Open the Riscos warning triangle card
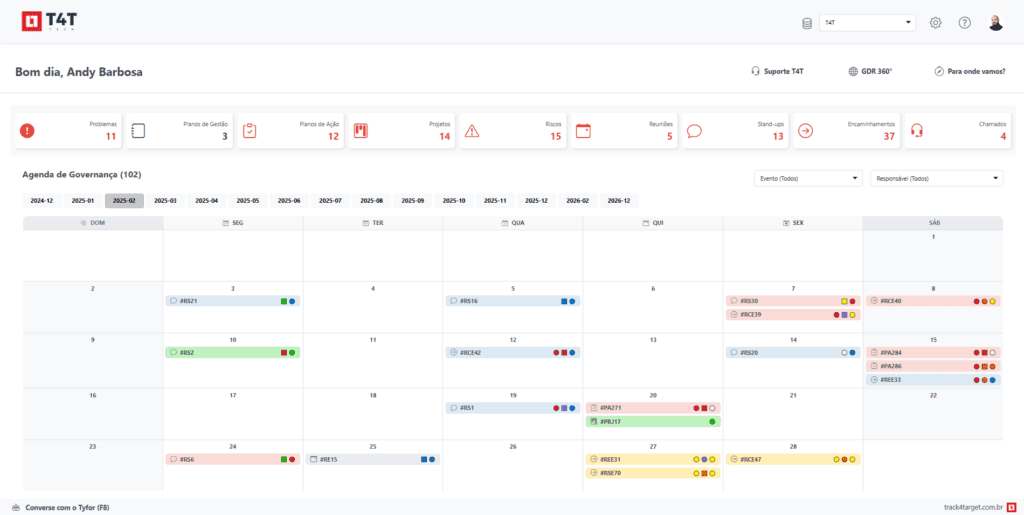The width and height of the screenshot is (1024, 515). [x=509, y=131]
